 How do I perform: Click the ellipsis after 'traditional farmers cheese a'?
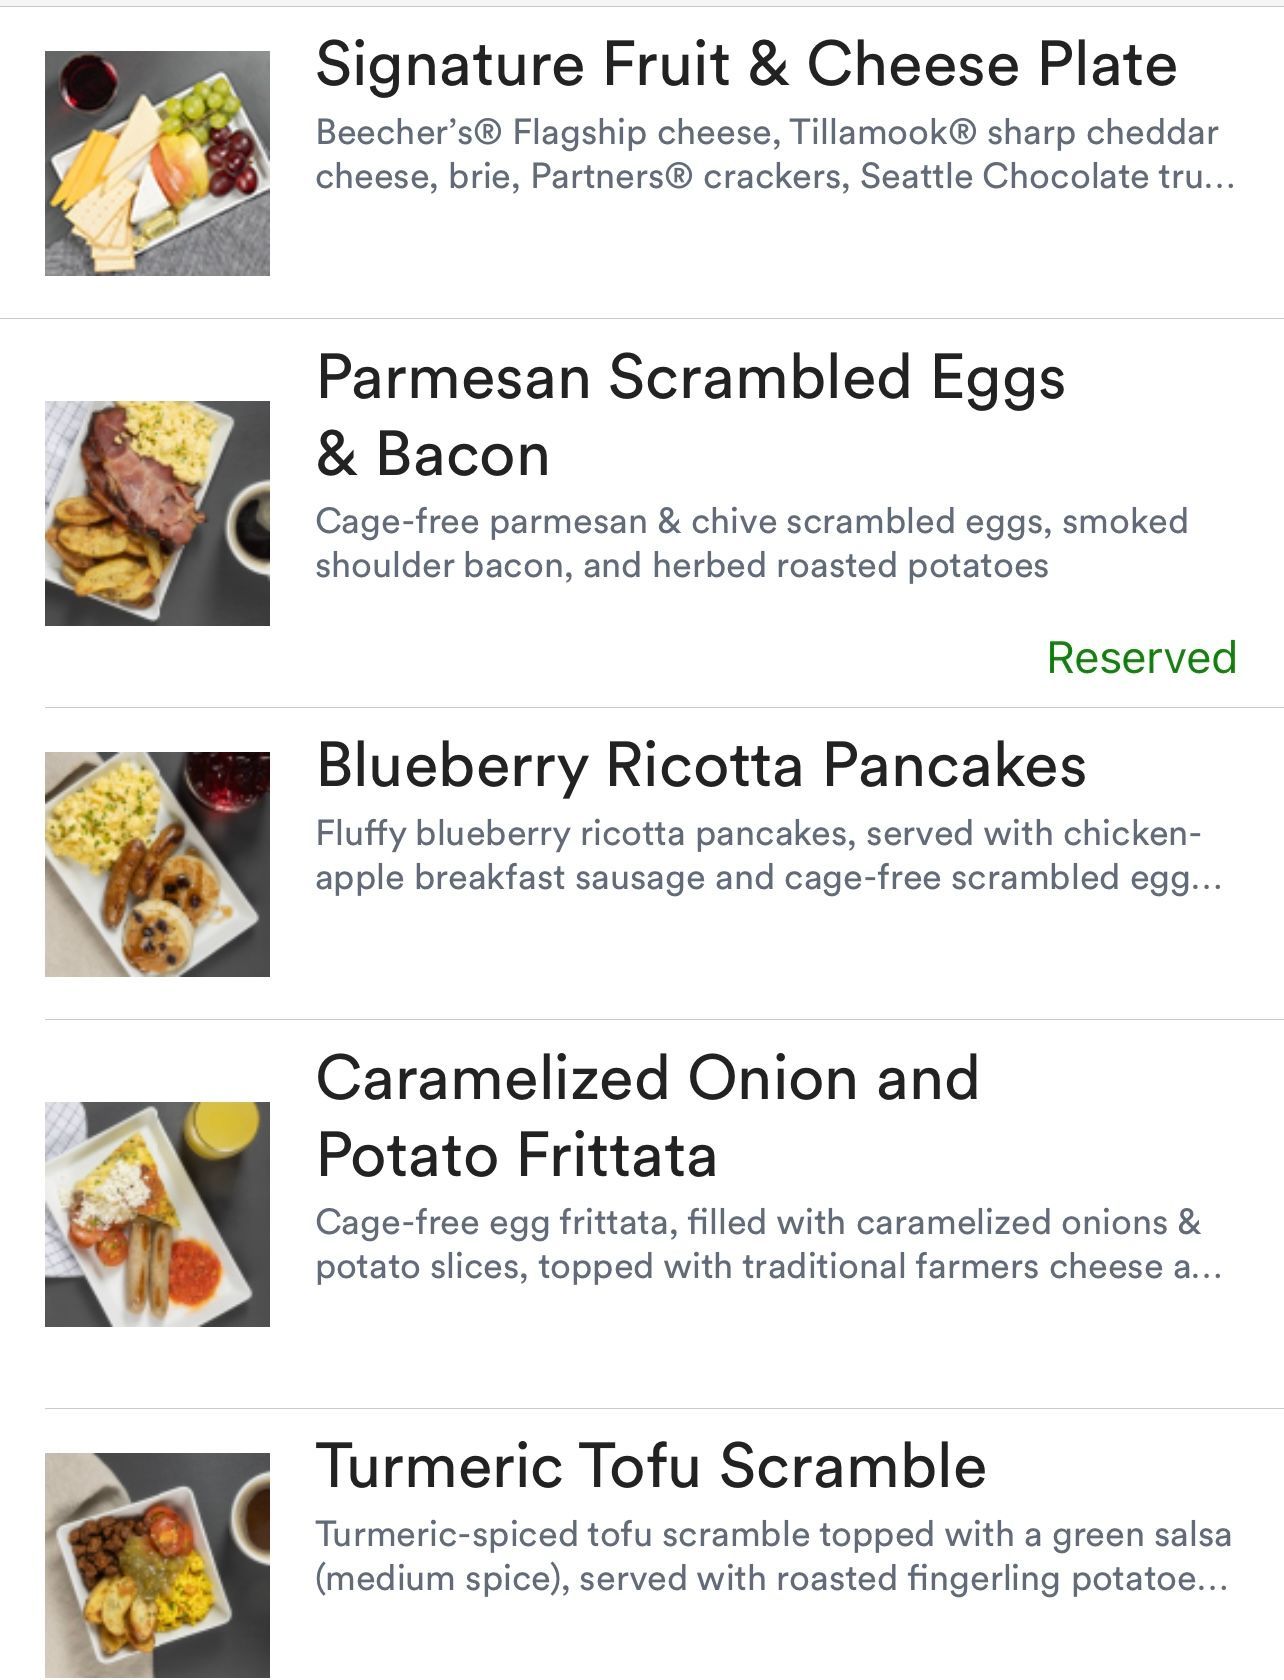tap(1208, 1268)
